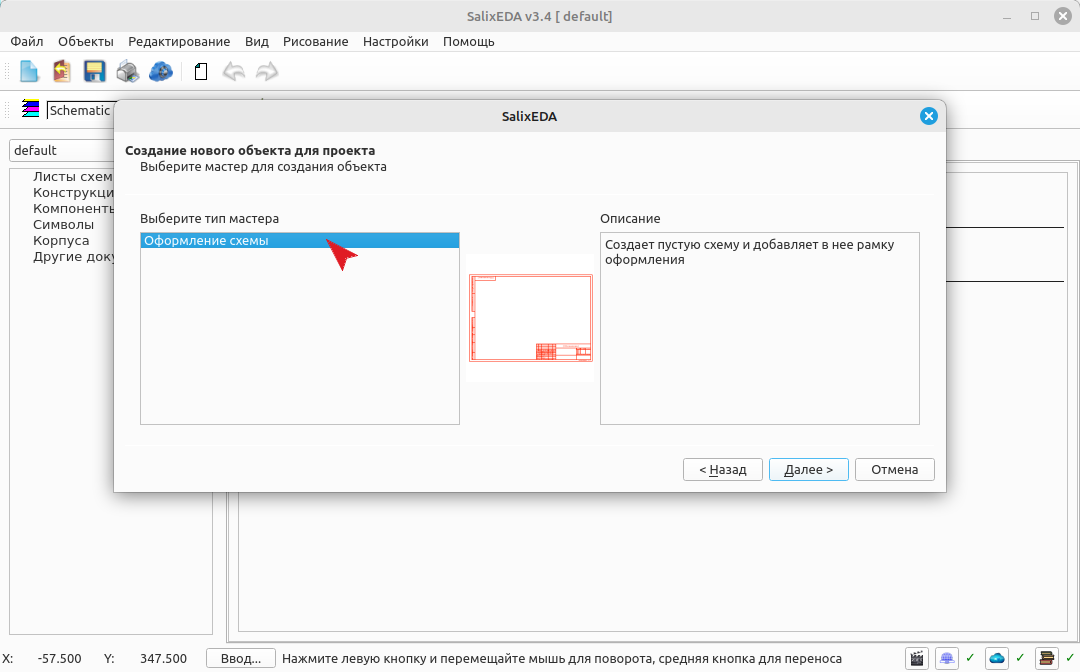Open the default project dropdown
Image resolution: width=1080 pixels, height=672 pixels.
[63, 150]
